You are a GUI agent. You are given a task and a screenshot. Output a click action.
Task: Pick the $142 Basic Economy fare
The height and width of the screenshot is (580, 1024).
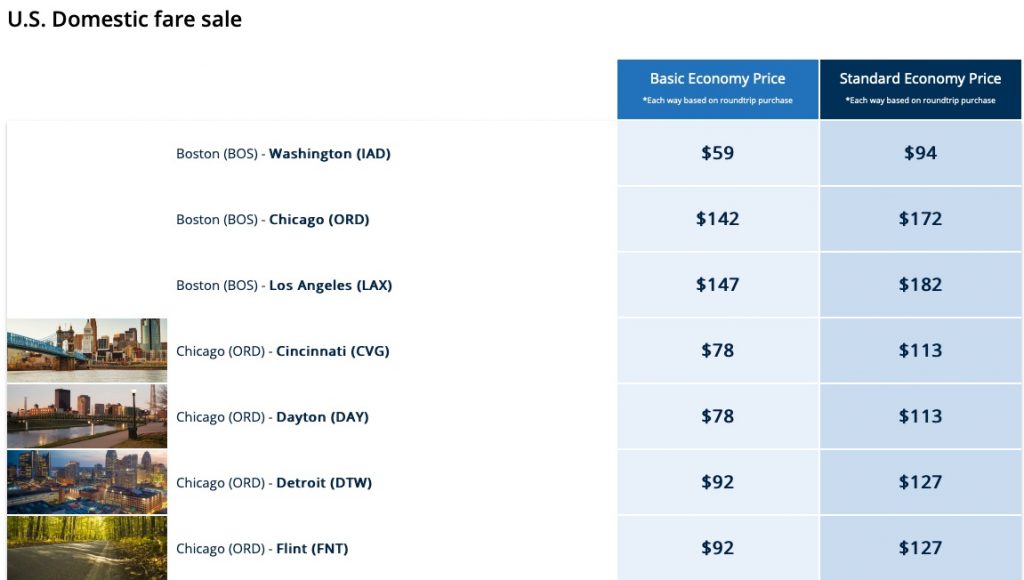pyautogui.click(x=718, y=219)
